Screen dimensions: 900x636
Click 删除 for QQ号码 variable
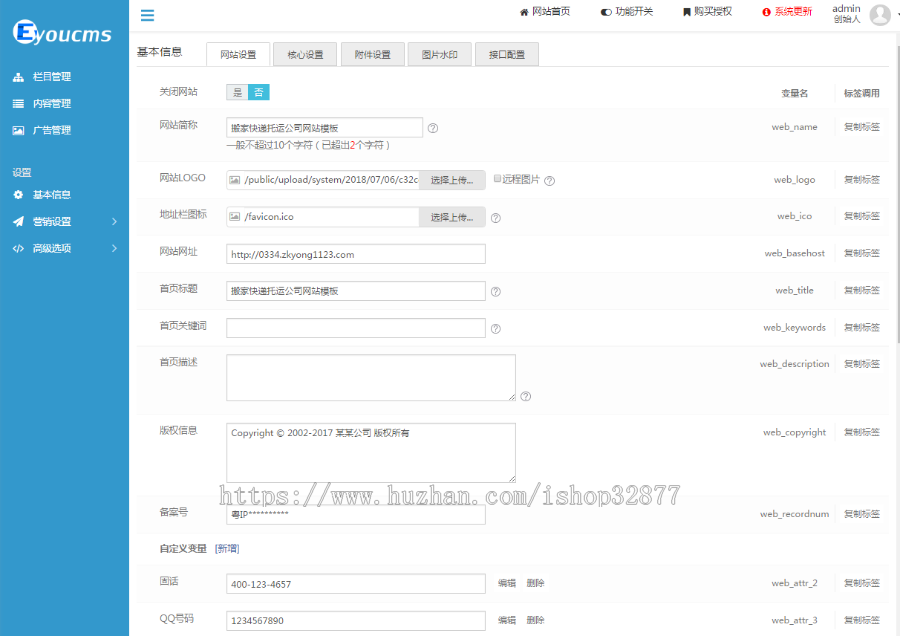535,621
